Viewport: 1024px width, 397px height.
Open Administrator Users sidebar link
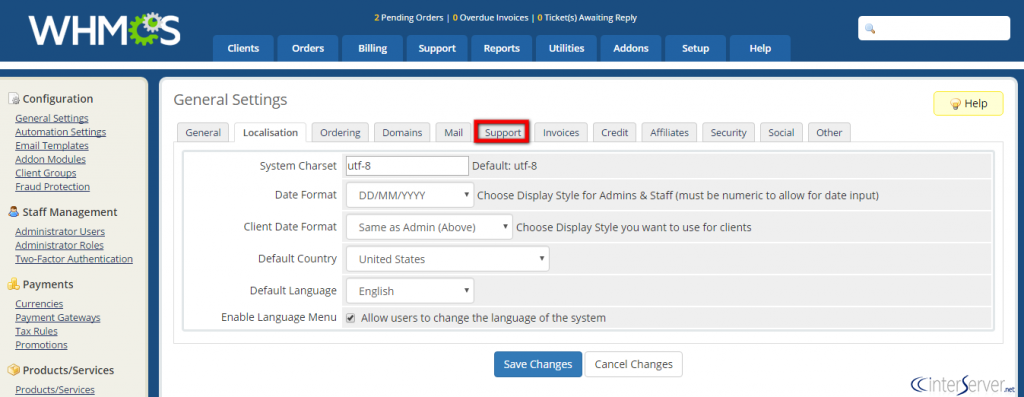[x=60, y=232]
